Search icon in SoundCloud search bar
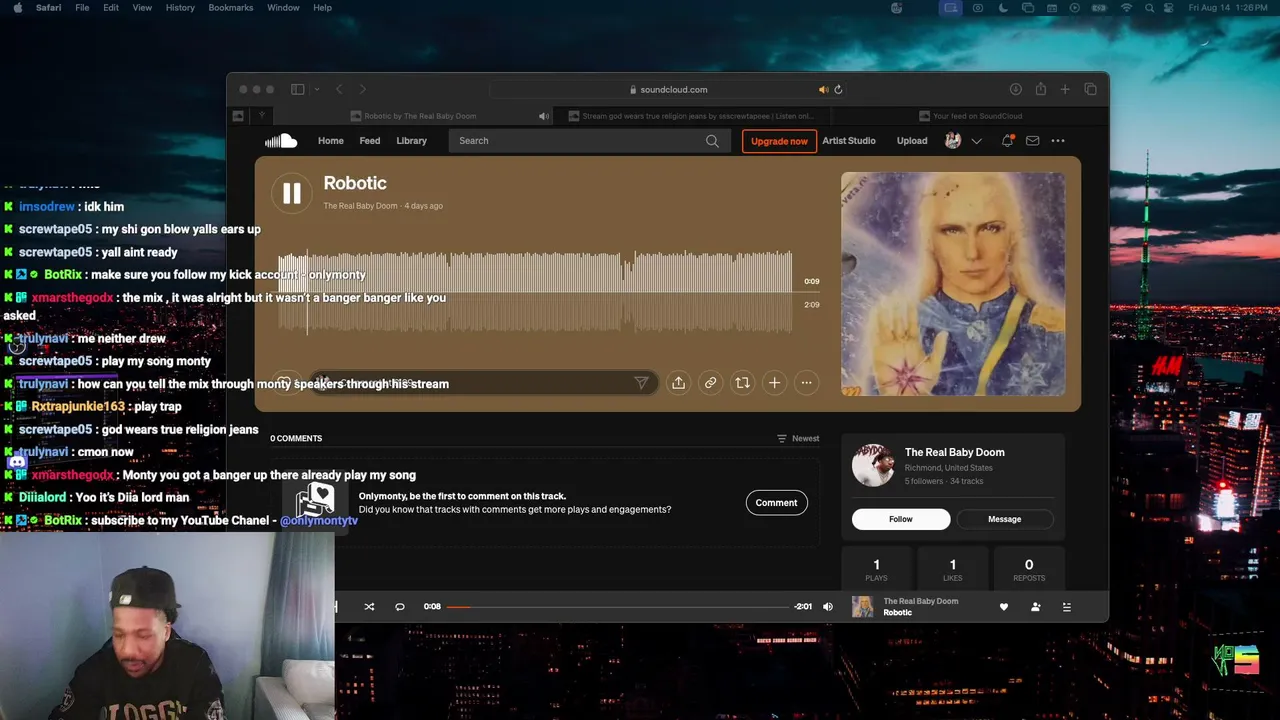Viewport: 1280px width, 720px height. pyautogui.click(x=712, y=141)
